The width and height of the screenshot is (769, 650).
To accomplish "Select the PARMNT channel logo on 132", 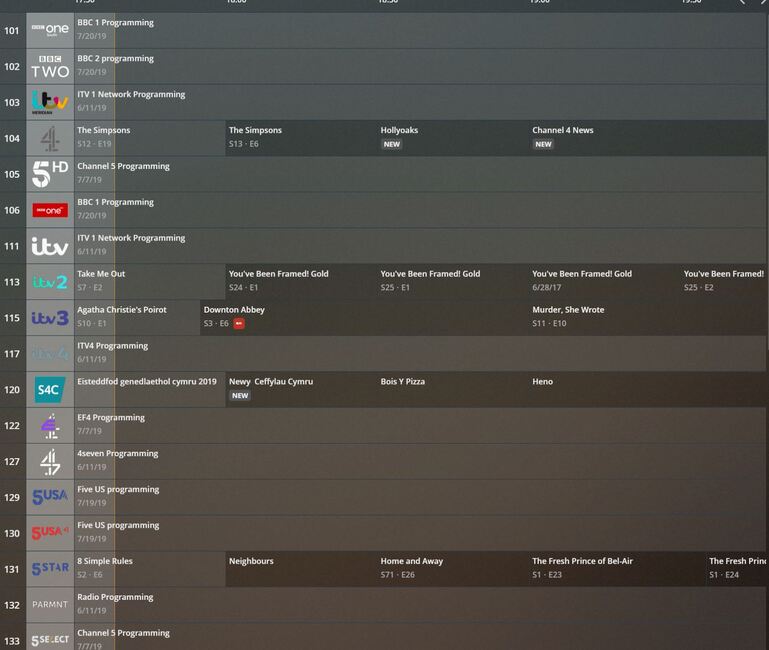I will (x=50, y=605).
